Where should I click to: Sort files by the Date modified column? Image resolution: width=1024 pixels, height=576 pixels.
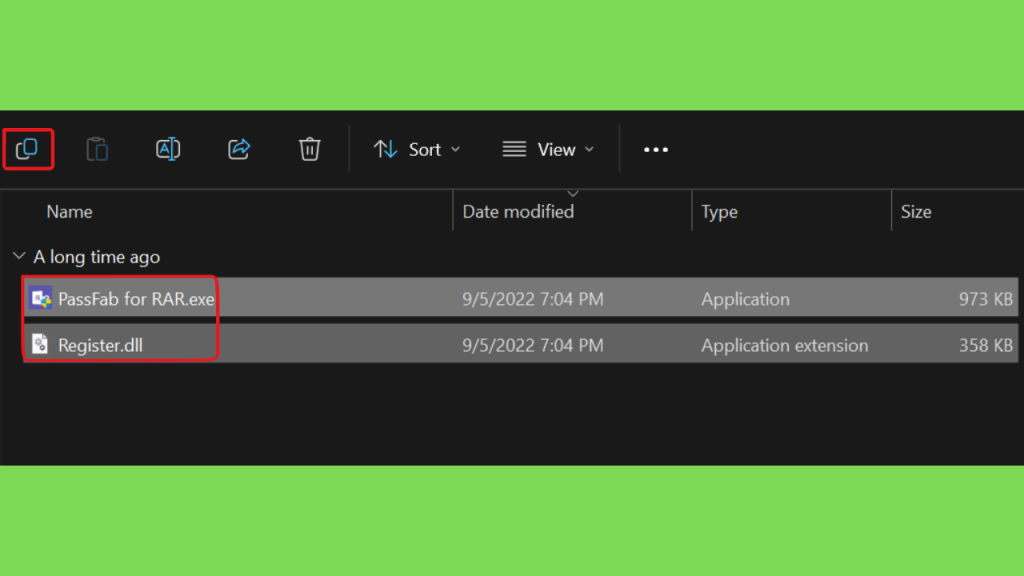click(x=518, y=212)
